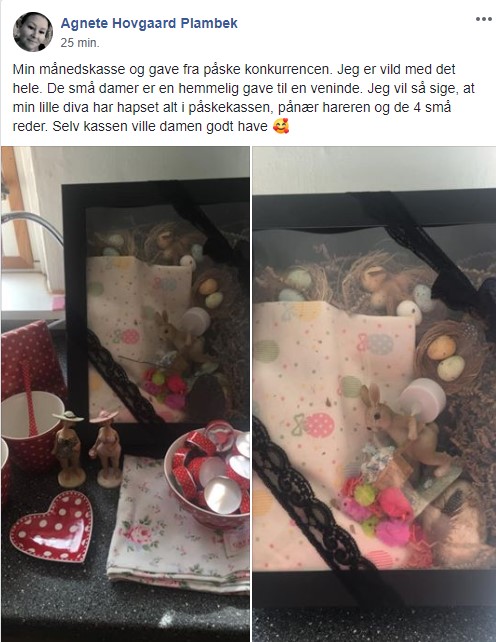Open the right close-up photo of the Easter box
Image resolution: width=496 pixels, height=642 pixels.
tap(374, 394)
